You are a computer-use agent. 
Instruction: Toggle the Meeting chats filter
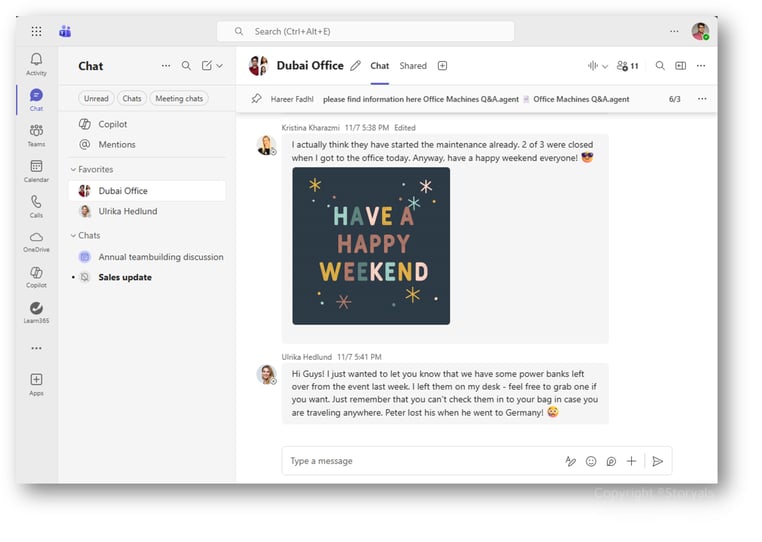click(179, 98)
